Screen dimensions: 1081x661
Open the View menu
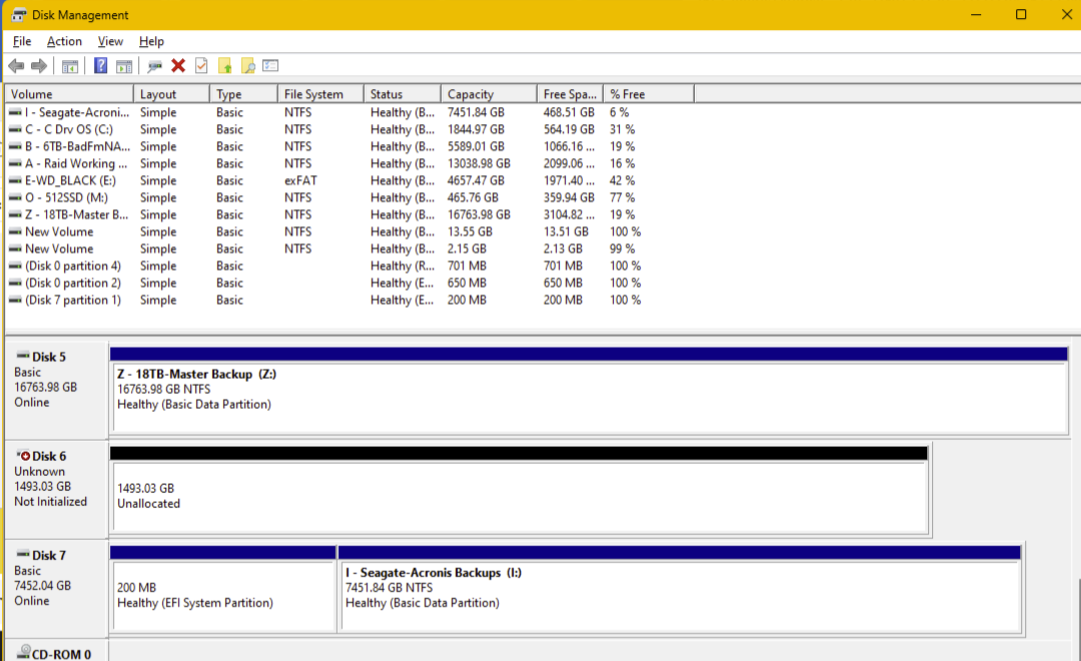coord(110,41)
